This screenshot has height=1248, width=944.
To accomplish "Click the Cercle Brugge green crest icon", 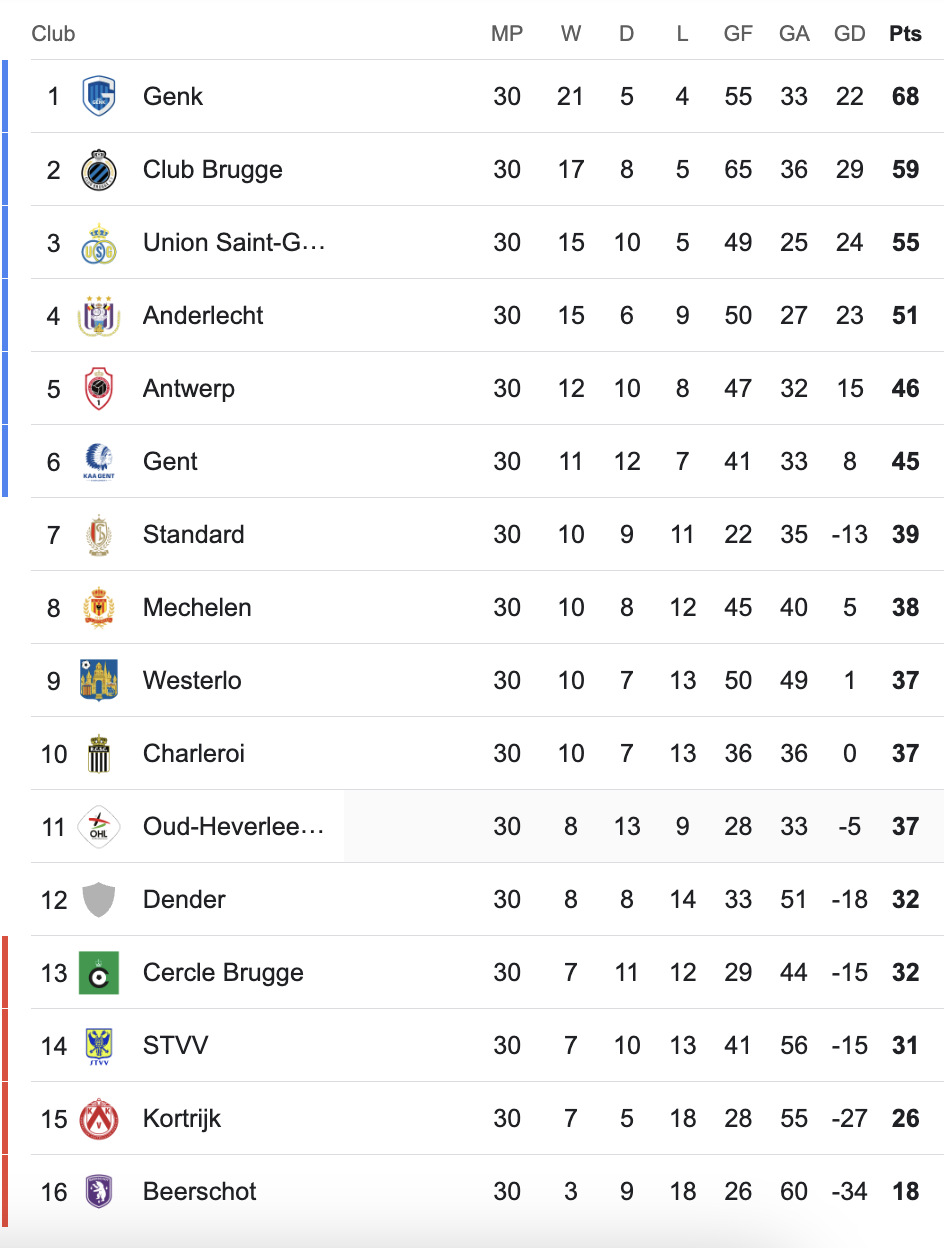I will pos(99,972).
